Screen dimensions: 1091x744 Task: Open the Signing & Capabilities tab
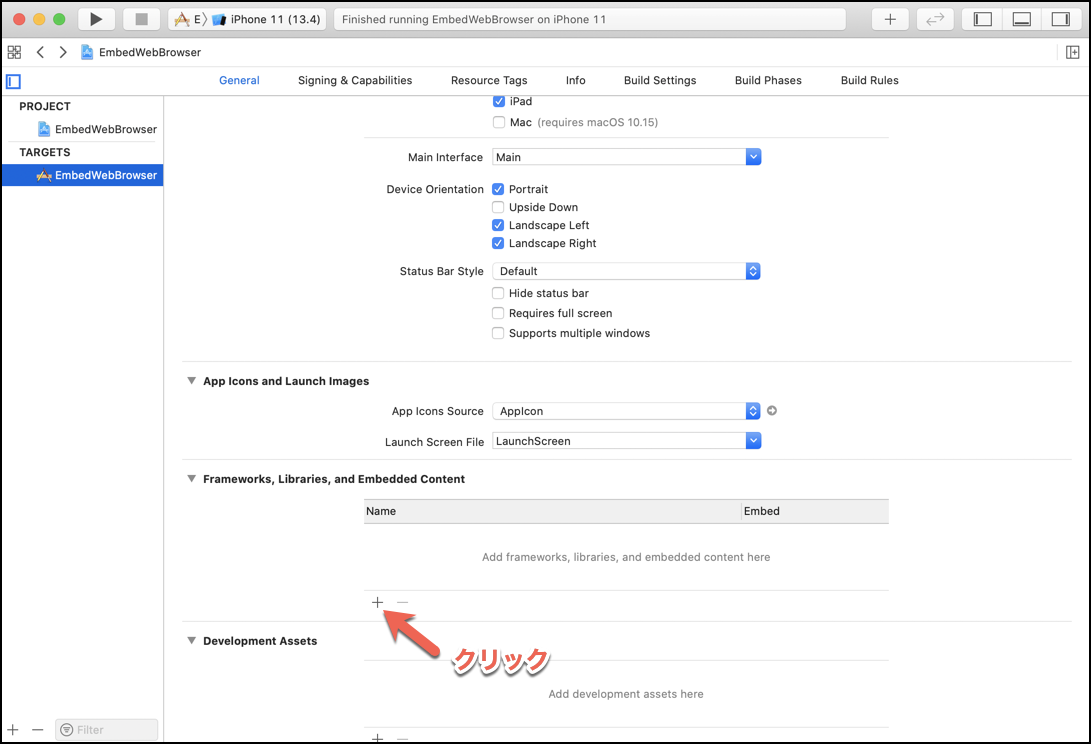click(355, 81)
